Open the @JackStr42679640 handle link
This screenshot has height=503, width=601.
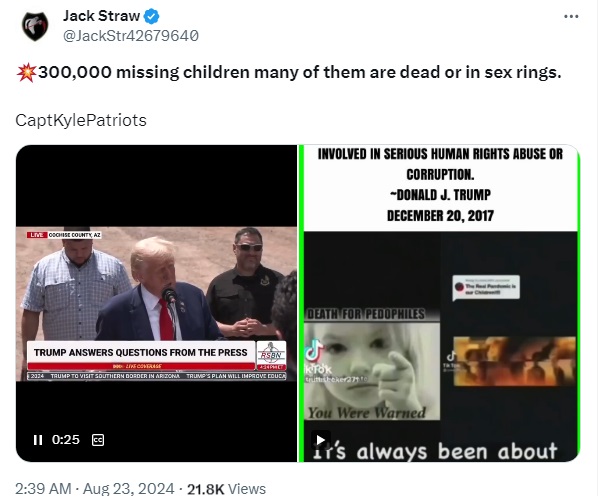point(131,36)
